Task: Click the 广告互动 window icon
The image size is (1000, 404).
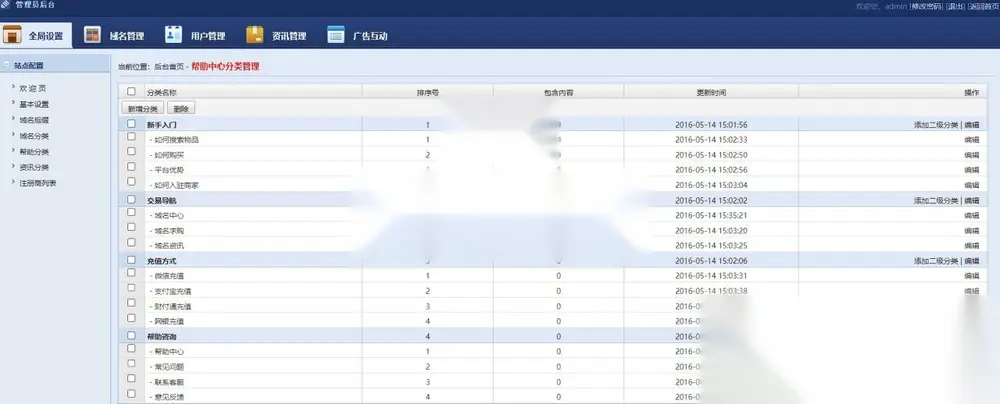Action: coord(336,35)
